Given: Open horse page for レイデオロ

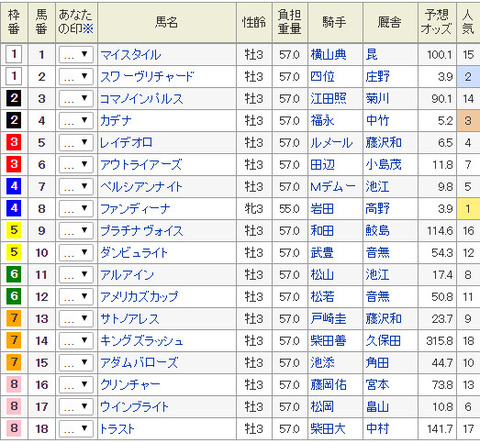Looking at the screenshot, I should click(x=126, y=143).
